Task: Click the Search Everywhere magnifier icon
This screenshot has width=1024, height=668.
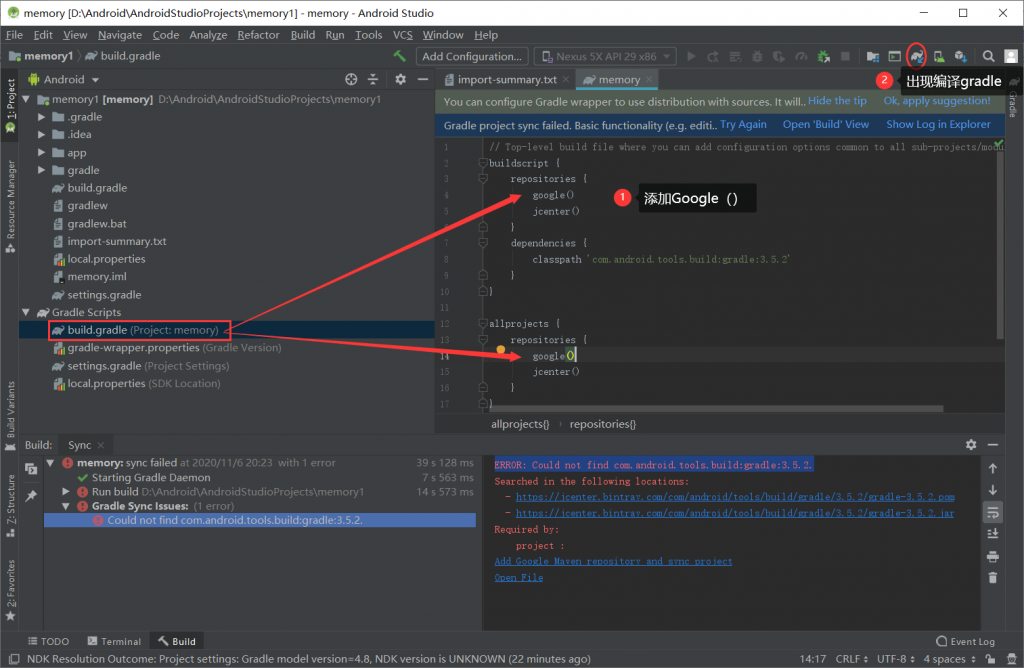Action: pyautogui.click(x=989, y=56)
